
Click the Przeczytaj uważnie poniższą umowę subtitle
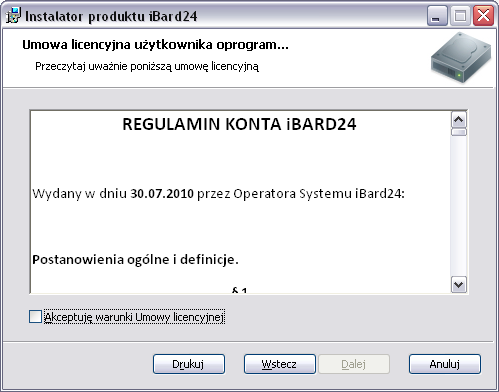coord(147,66)
